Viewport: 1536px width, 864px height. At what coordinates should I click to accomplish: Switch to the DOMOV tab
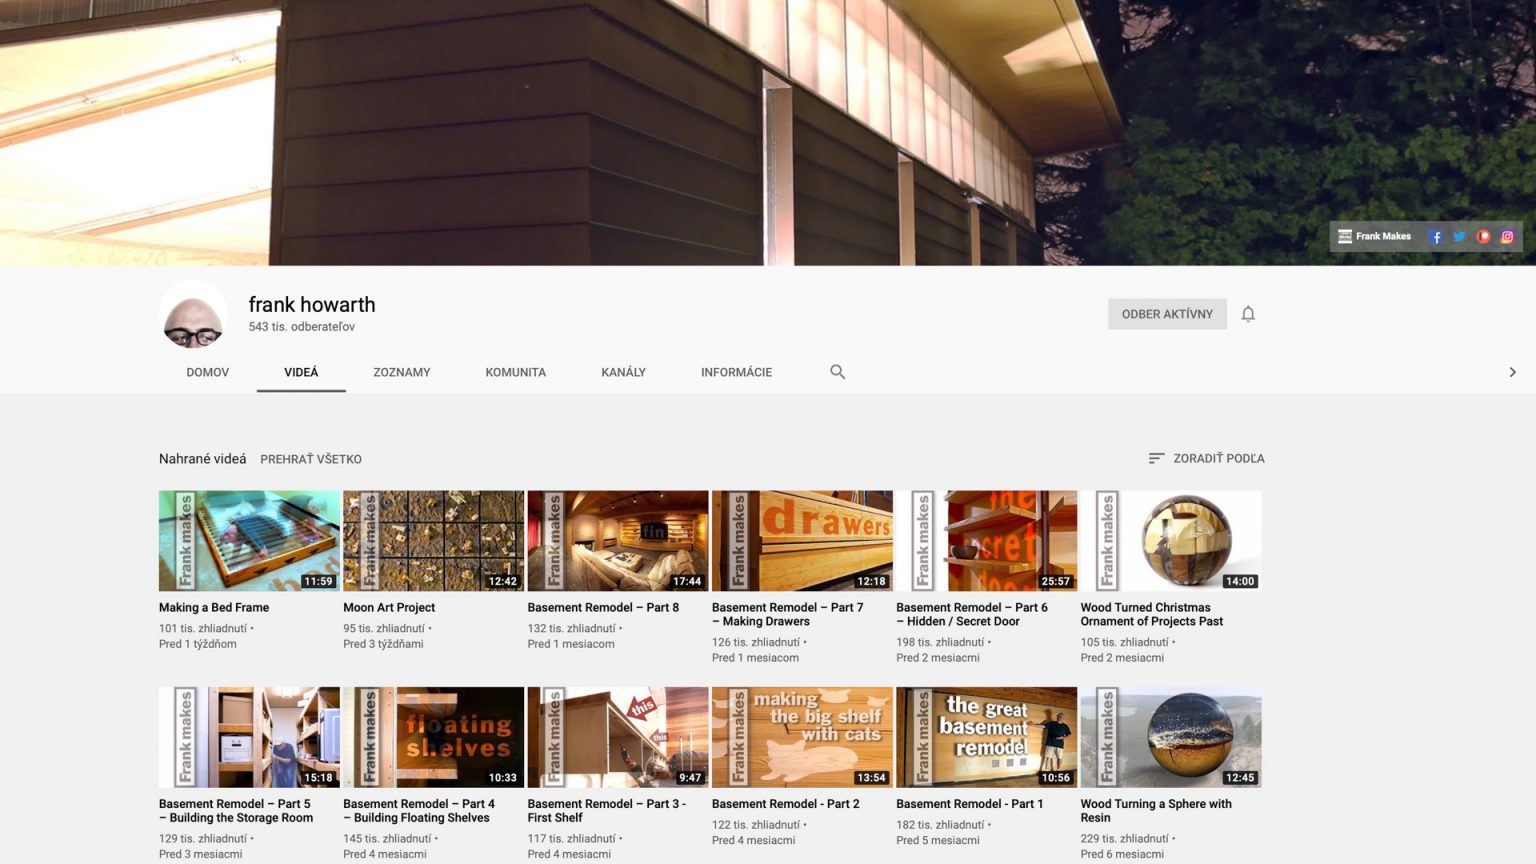pos(208,372)
